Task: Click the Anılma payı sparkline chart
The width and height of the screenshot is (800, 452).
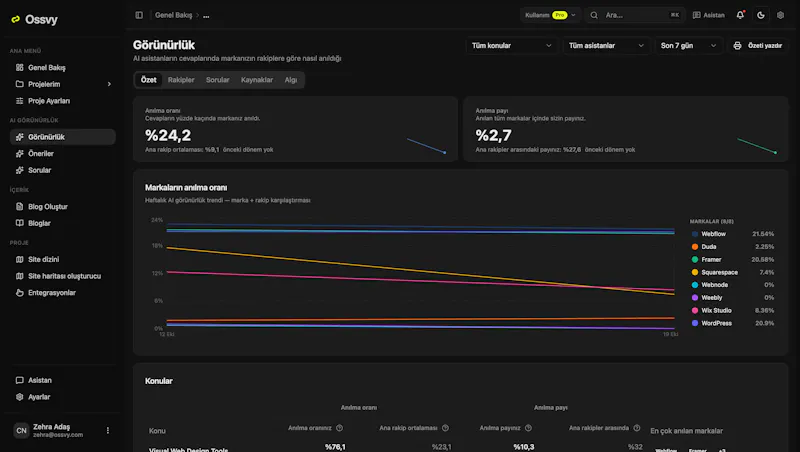Action: tap(757, 145)
